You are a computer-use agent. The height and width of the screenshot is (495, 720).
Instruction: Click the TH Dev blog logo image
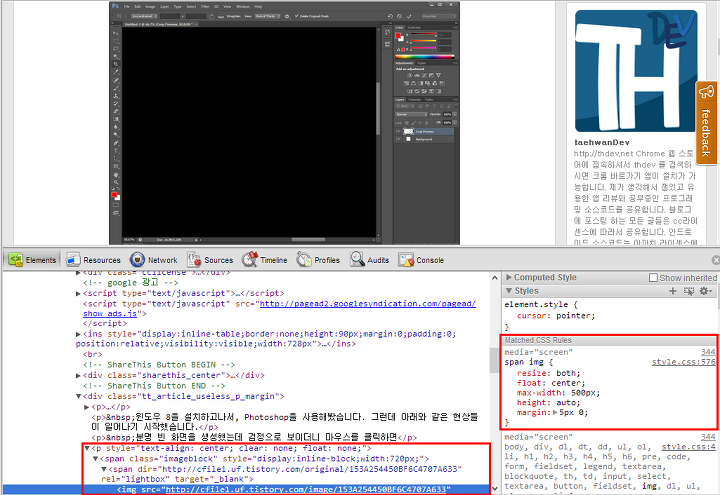(636, 71)
